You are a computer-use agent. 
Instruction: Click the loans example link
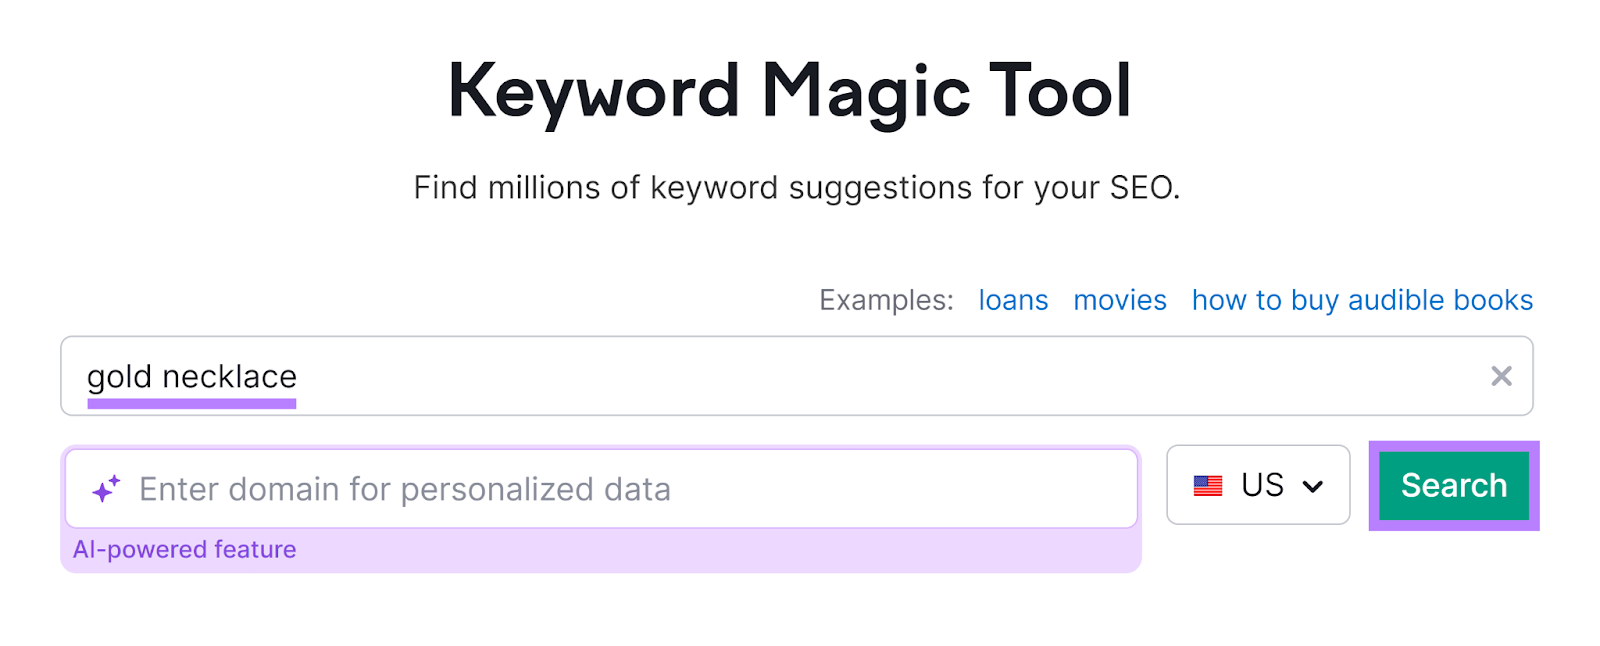[x=1013, y=300]
